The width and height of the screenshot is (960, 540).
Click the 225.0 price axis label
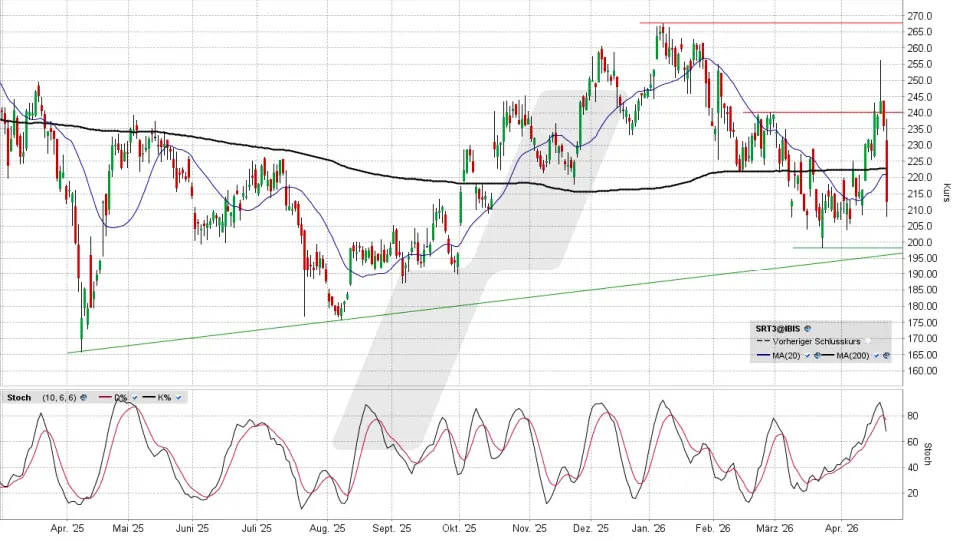pyautogui.click(x=920, y=162)
